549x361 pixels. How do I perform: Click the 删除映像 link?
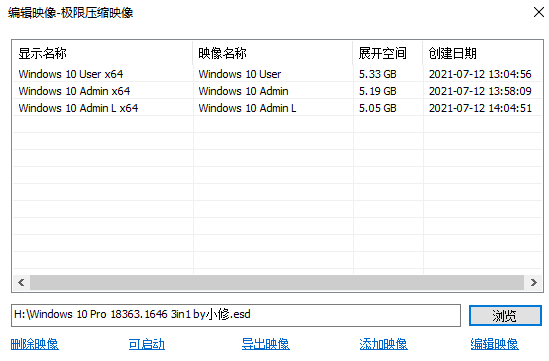click(34, 344)
